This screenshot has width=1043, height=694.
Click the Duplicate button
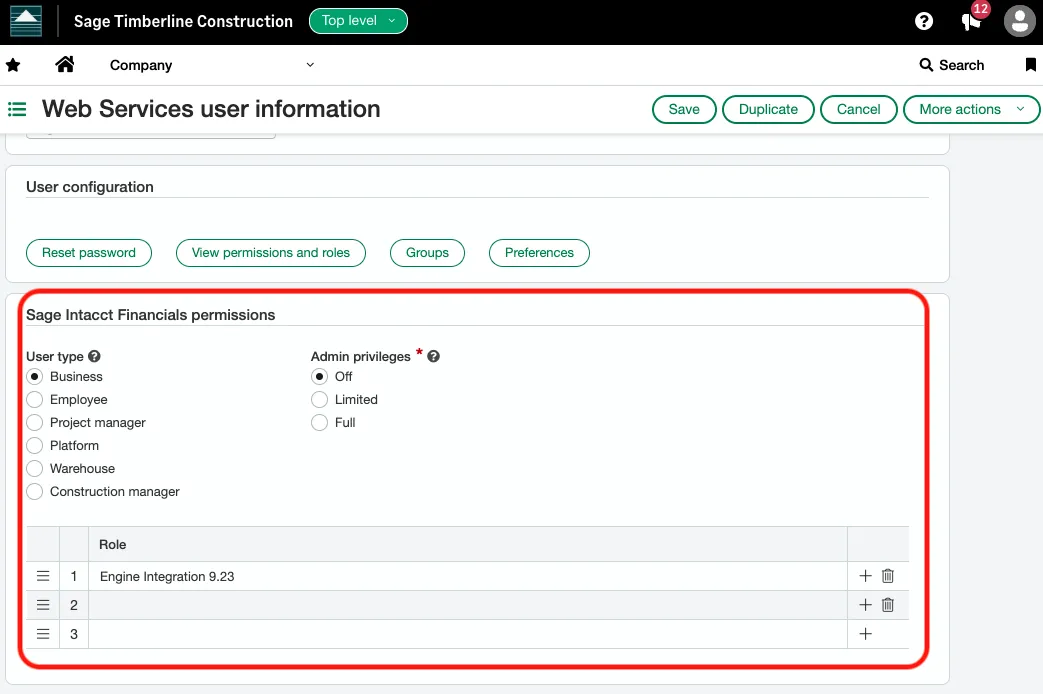(x=768, y=109)
